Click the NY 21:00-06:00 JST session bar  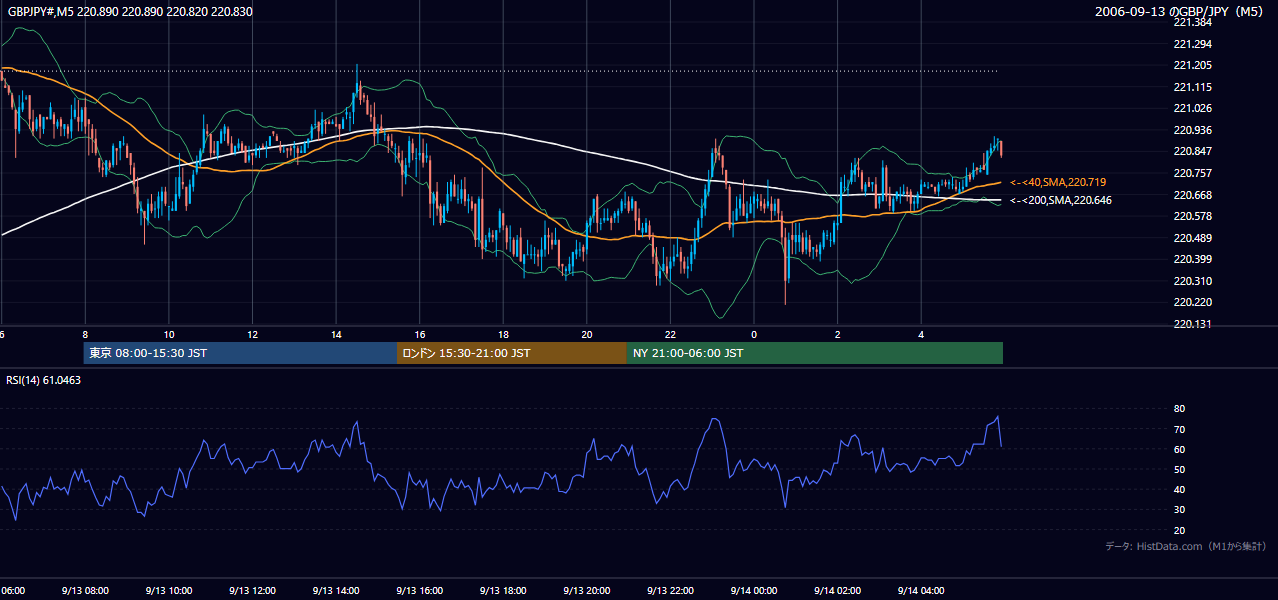coord(815,353)
